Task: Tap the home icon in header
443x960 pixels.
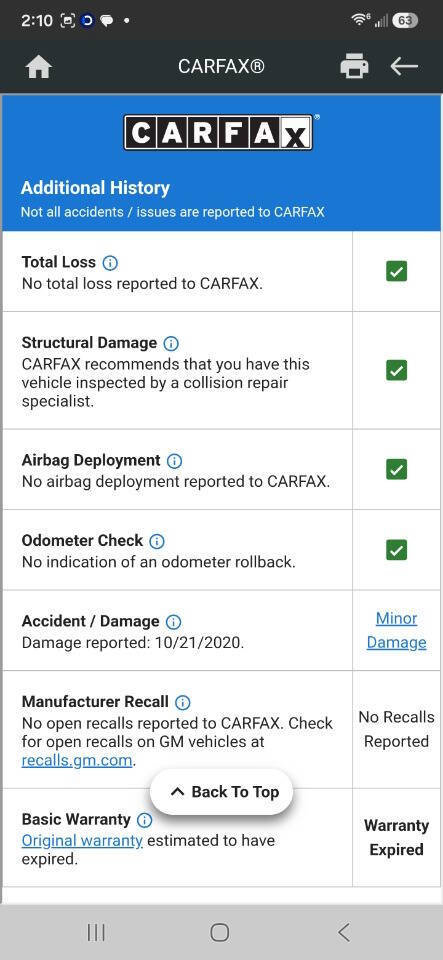Action: tap(39, 67)
